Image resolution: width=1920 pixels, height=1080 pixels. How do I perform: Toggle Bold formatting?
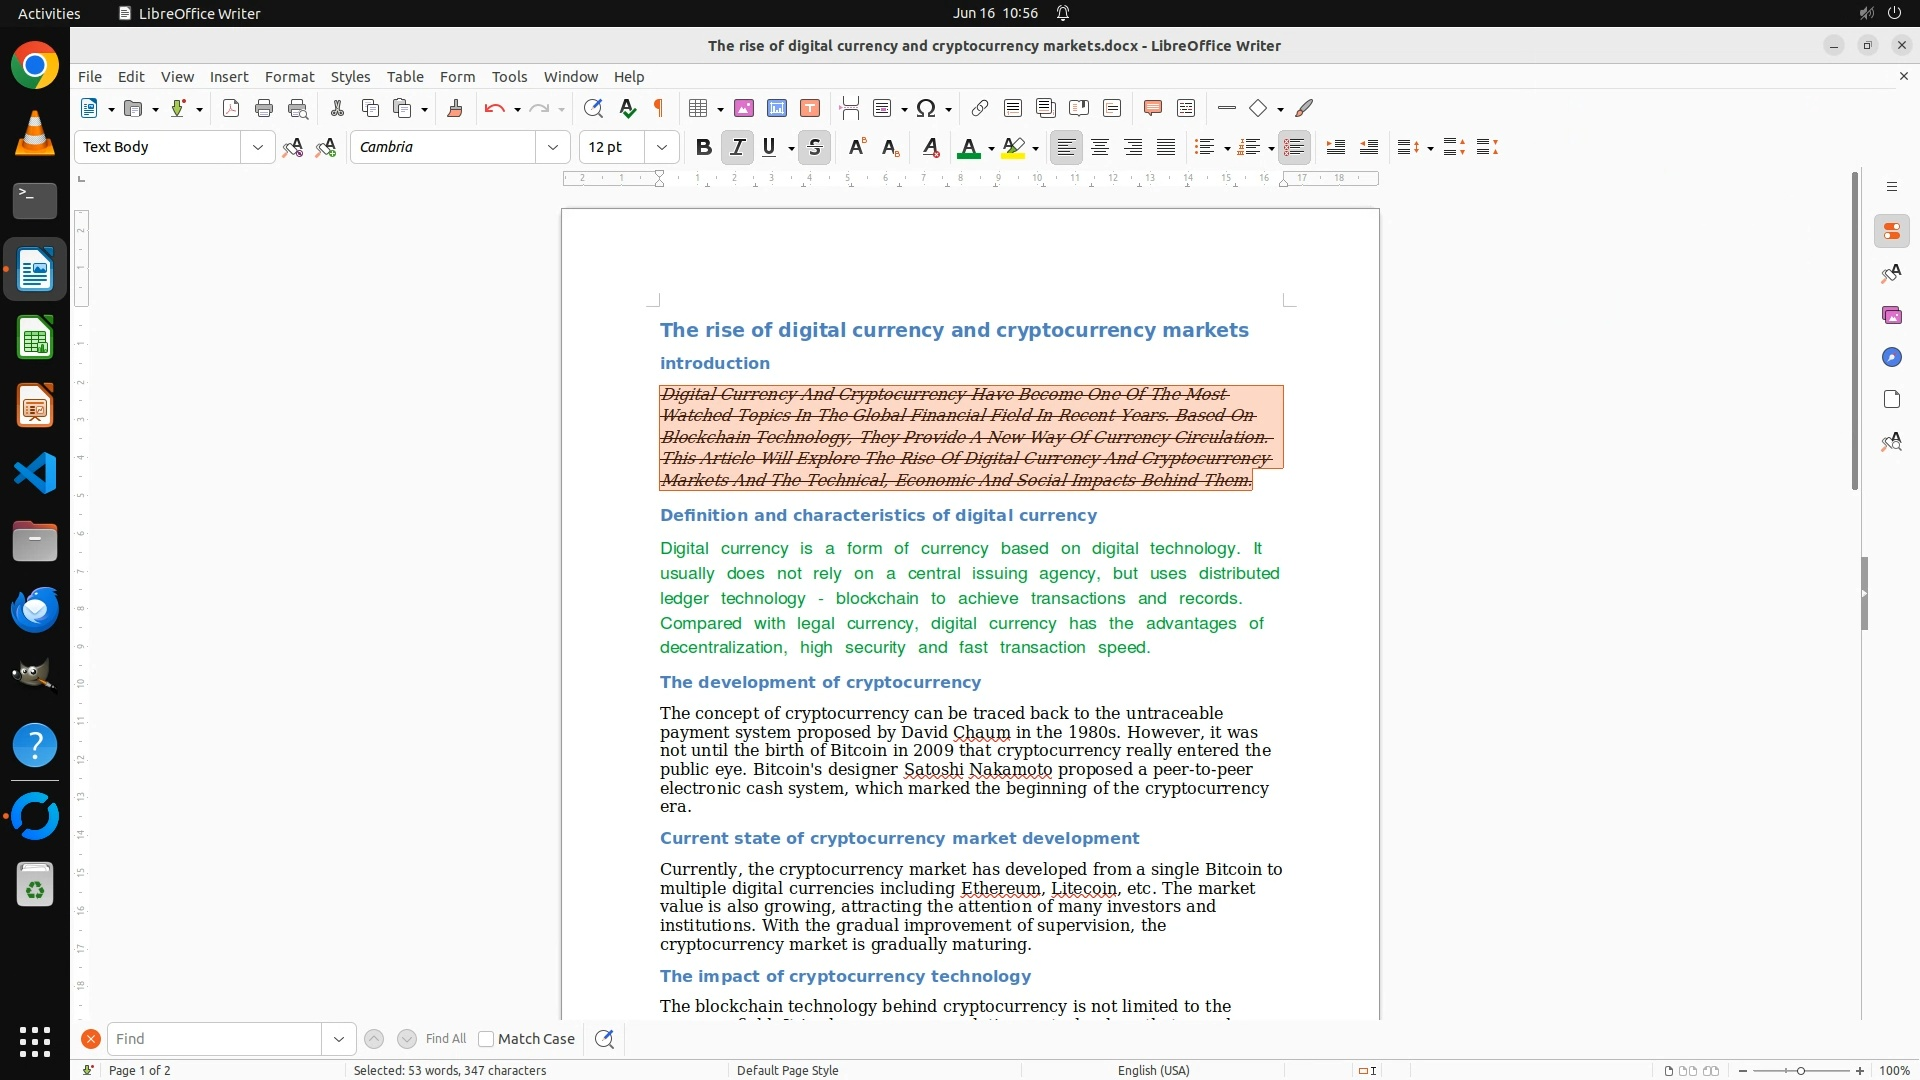pyautogui.click(x=703, y=147)
